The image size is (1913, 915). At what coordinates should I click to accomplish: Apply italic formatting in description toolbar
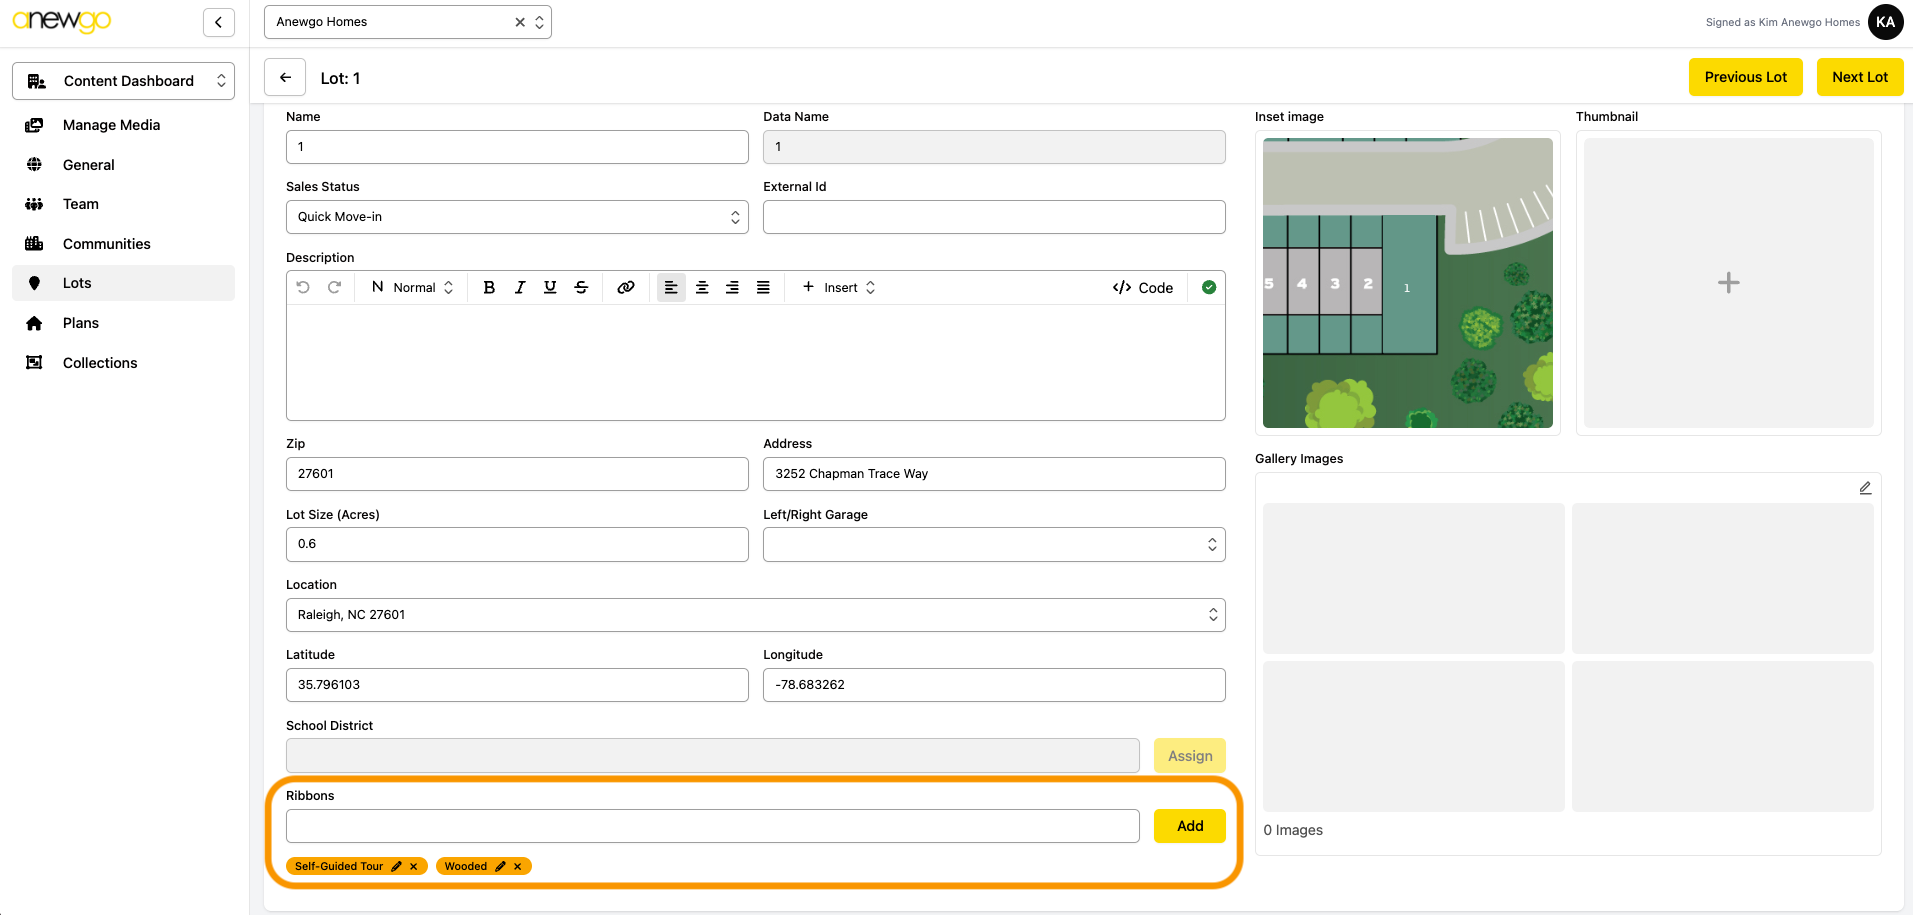tap(520, 288)
